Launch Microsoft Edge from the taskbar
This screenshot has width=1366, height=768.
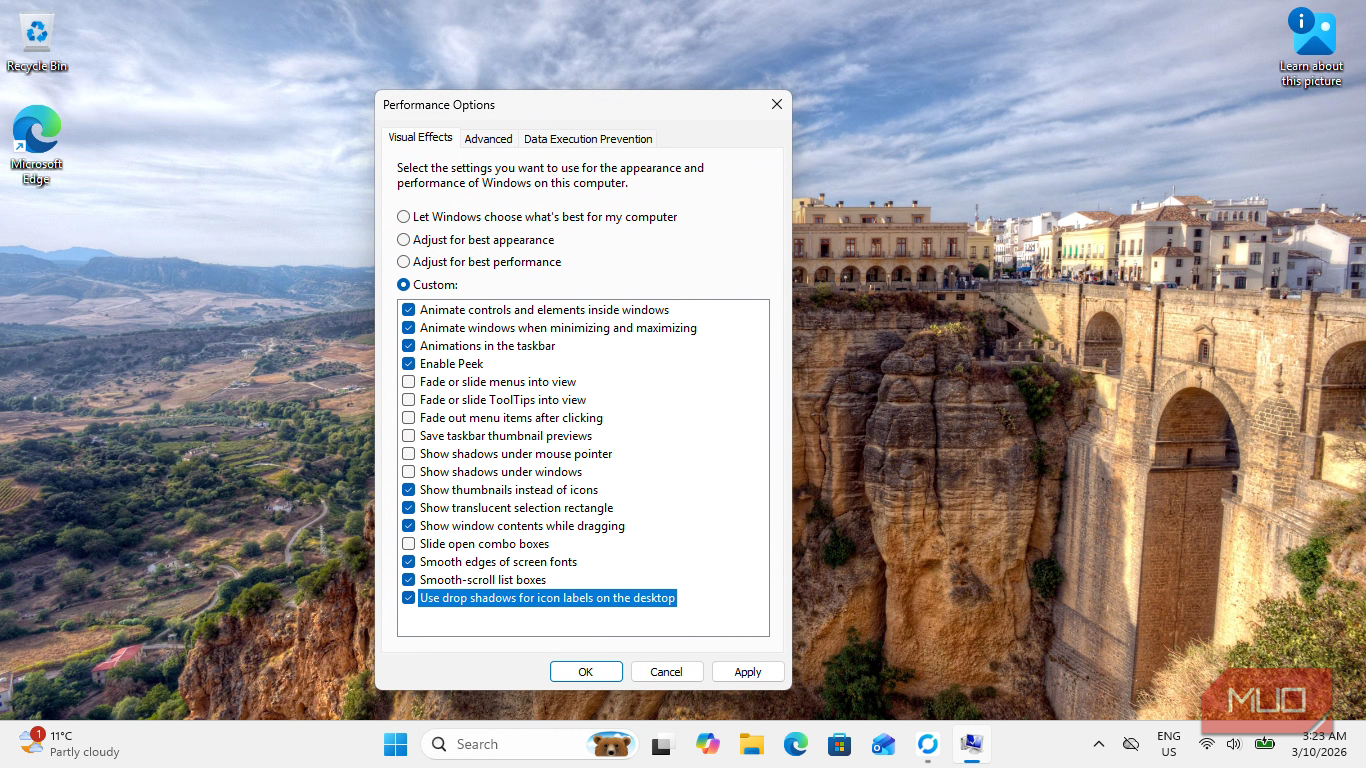point(796,744)
